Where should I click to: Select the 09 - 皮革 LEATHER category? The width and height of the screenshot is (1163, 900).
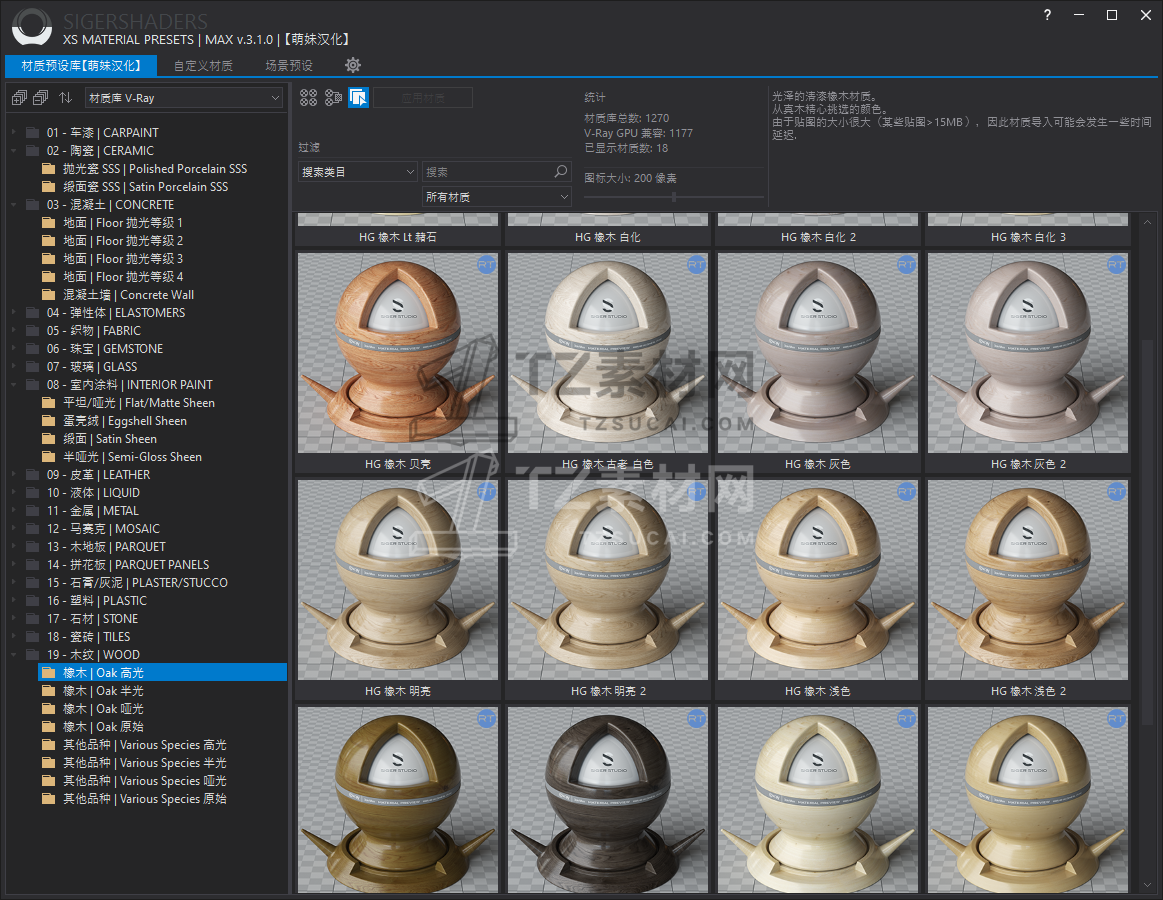(x=98, y=475)
